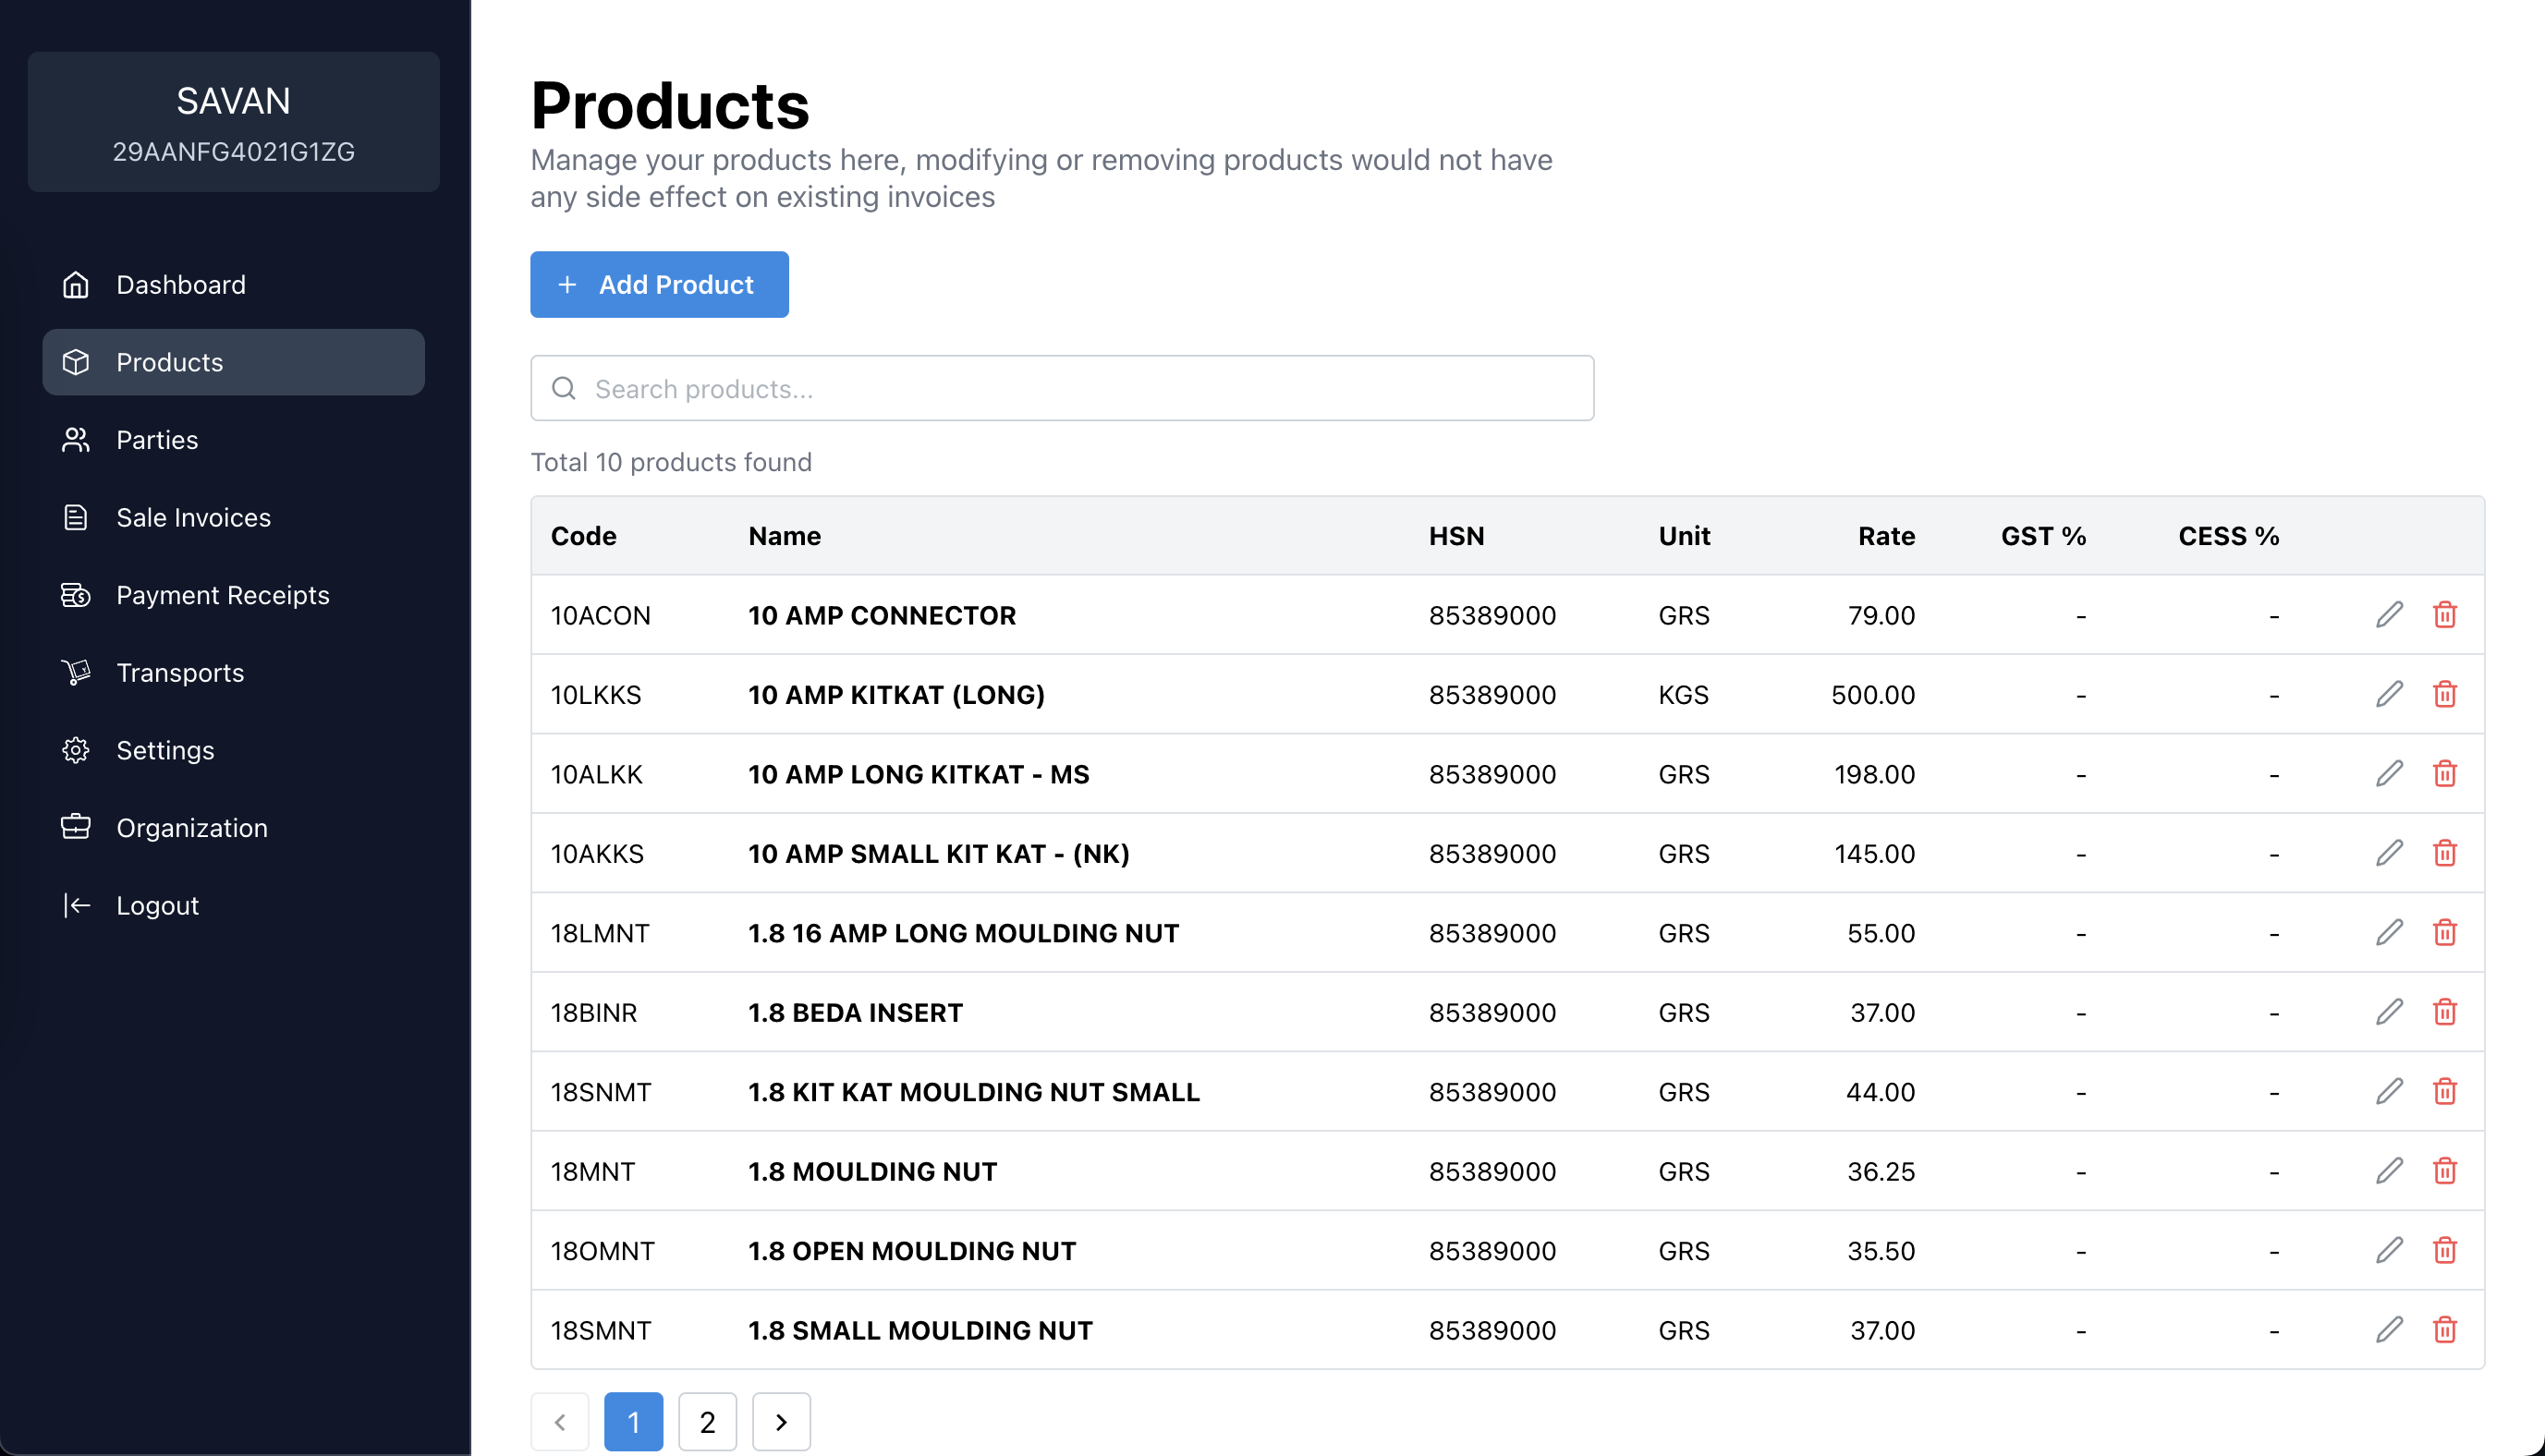Click the Add Product button
Screen dimensions: 2545x1456
point(659,285)
